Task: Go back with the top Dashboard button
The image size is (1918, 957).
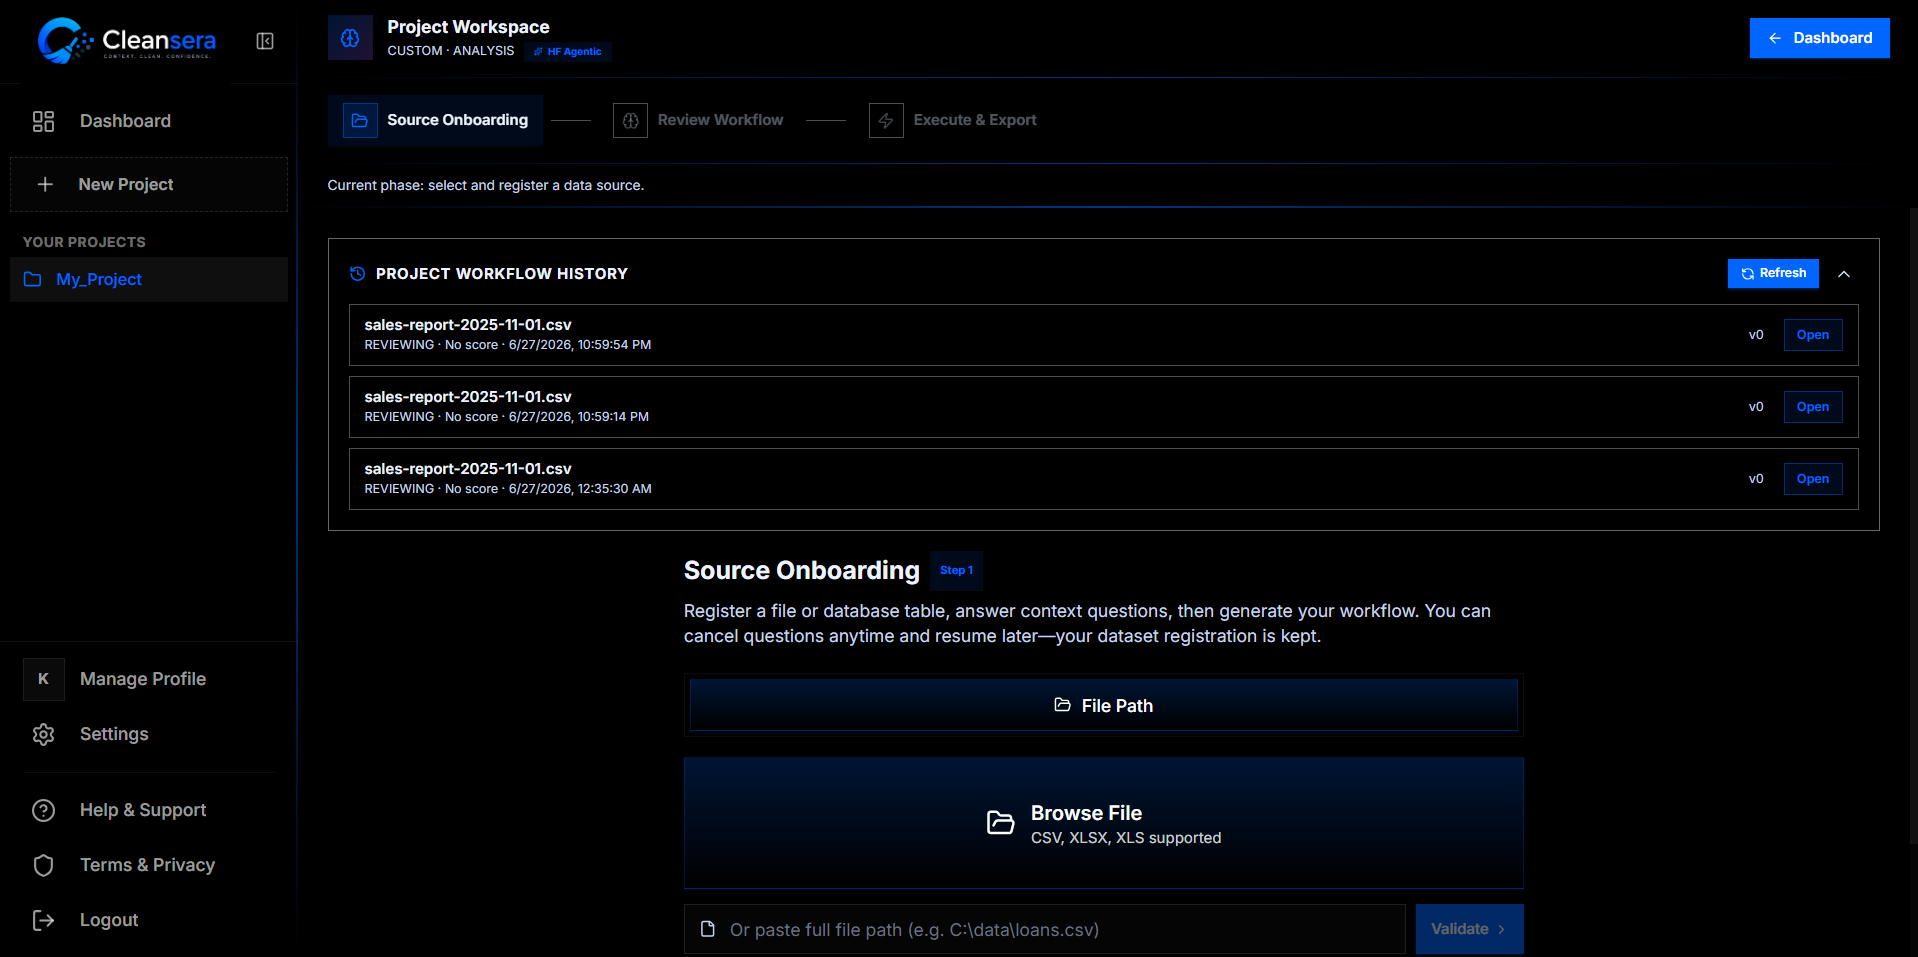Action: coord(1819,38)
